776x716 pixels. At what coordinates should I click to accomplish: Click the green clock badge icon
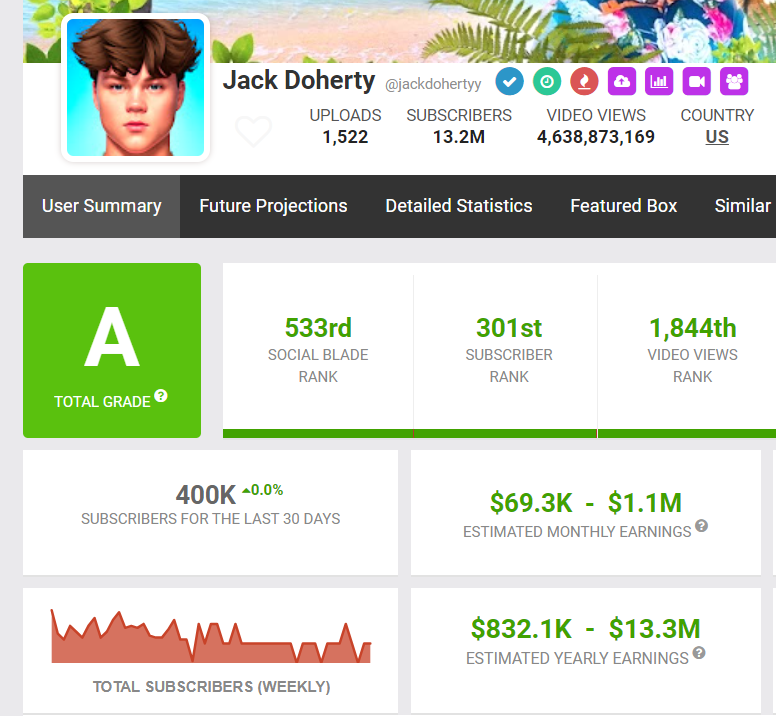[x=547, y=81]
